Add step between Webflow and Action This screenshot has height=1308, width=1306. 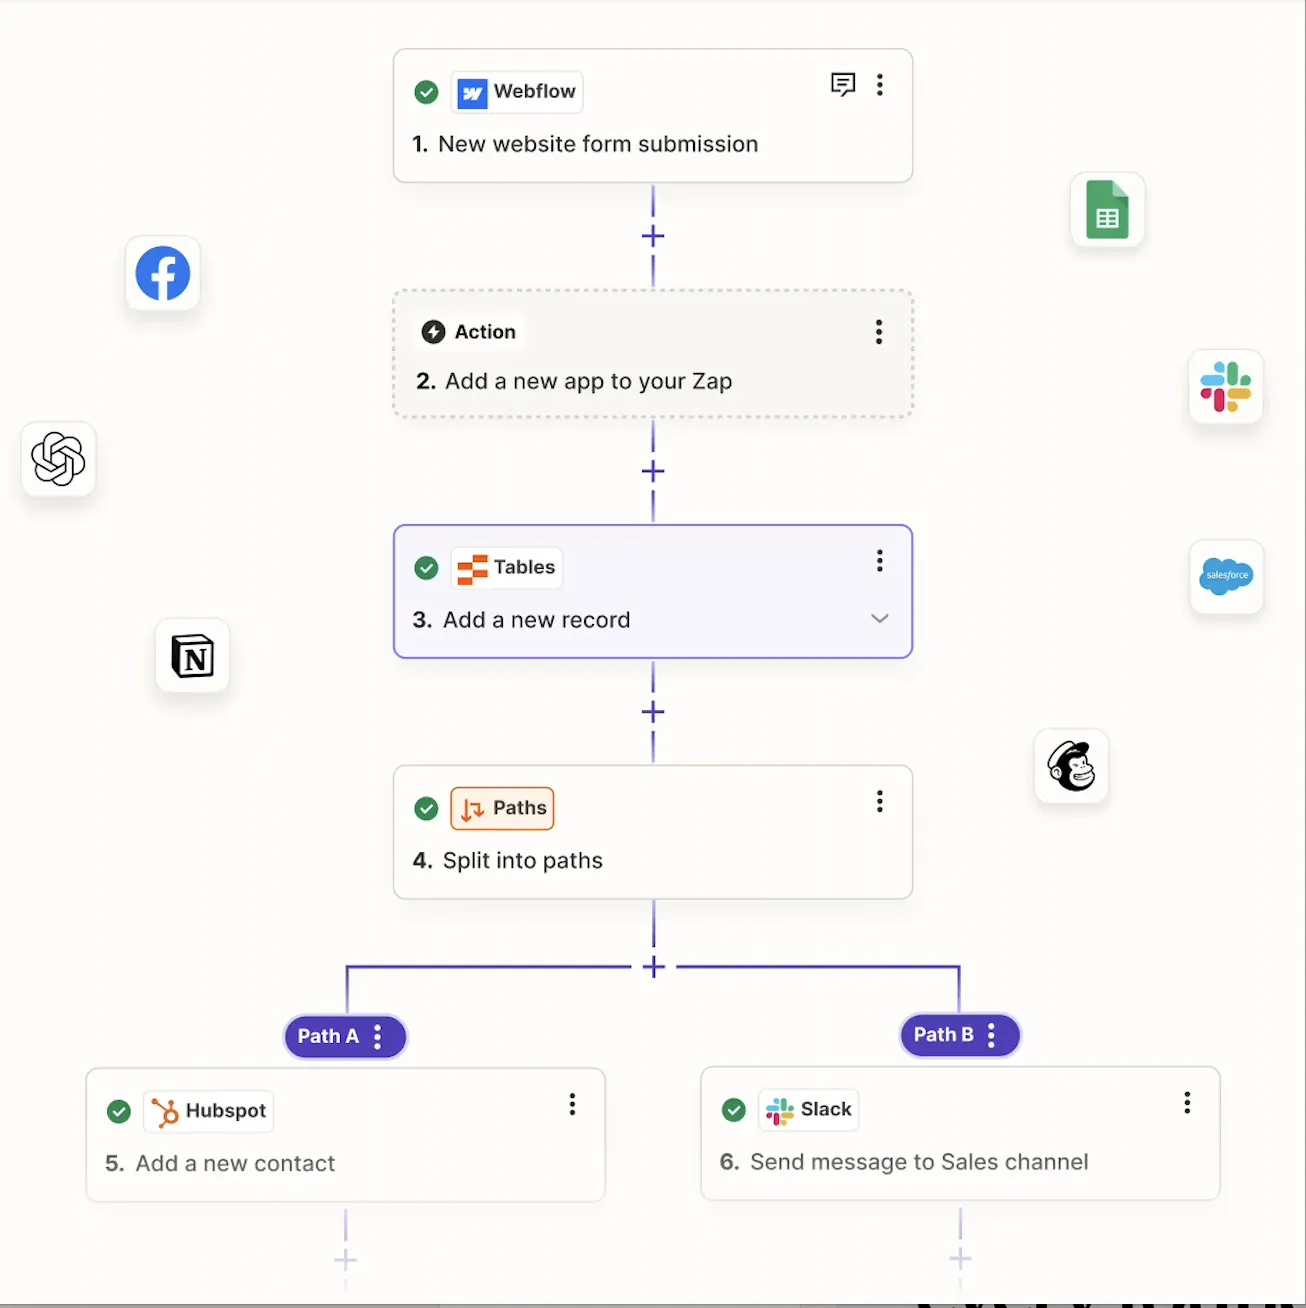653,236
